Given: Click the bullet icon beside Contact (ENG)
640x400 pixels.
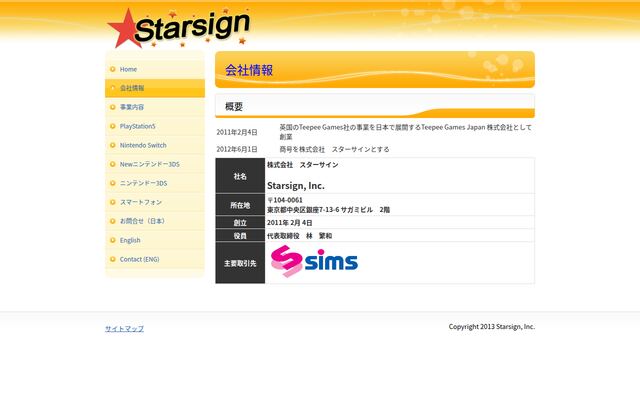Looking at the screenshot, I should pyautogui.click(x=113, y=259).
